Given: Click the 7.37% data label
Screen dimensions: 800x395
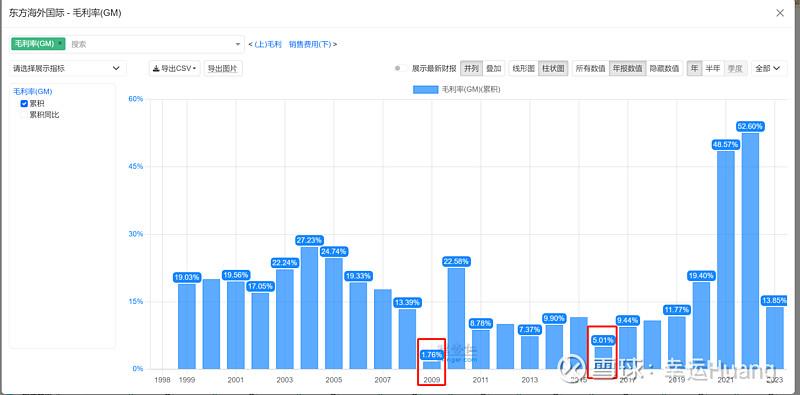Looking at the screenshot, I should point(530,330).
